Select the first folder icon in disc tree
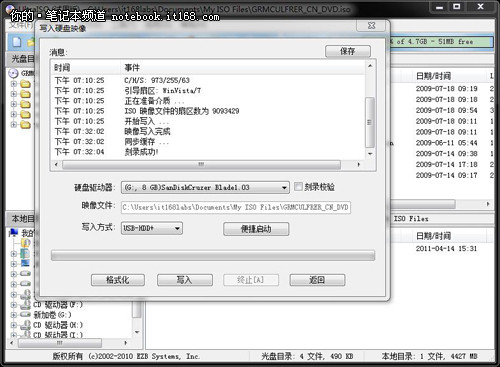Screen dimensions: 500x367 pos(25,84)
